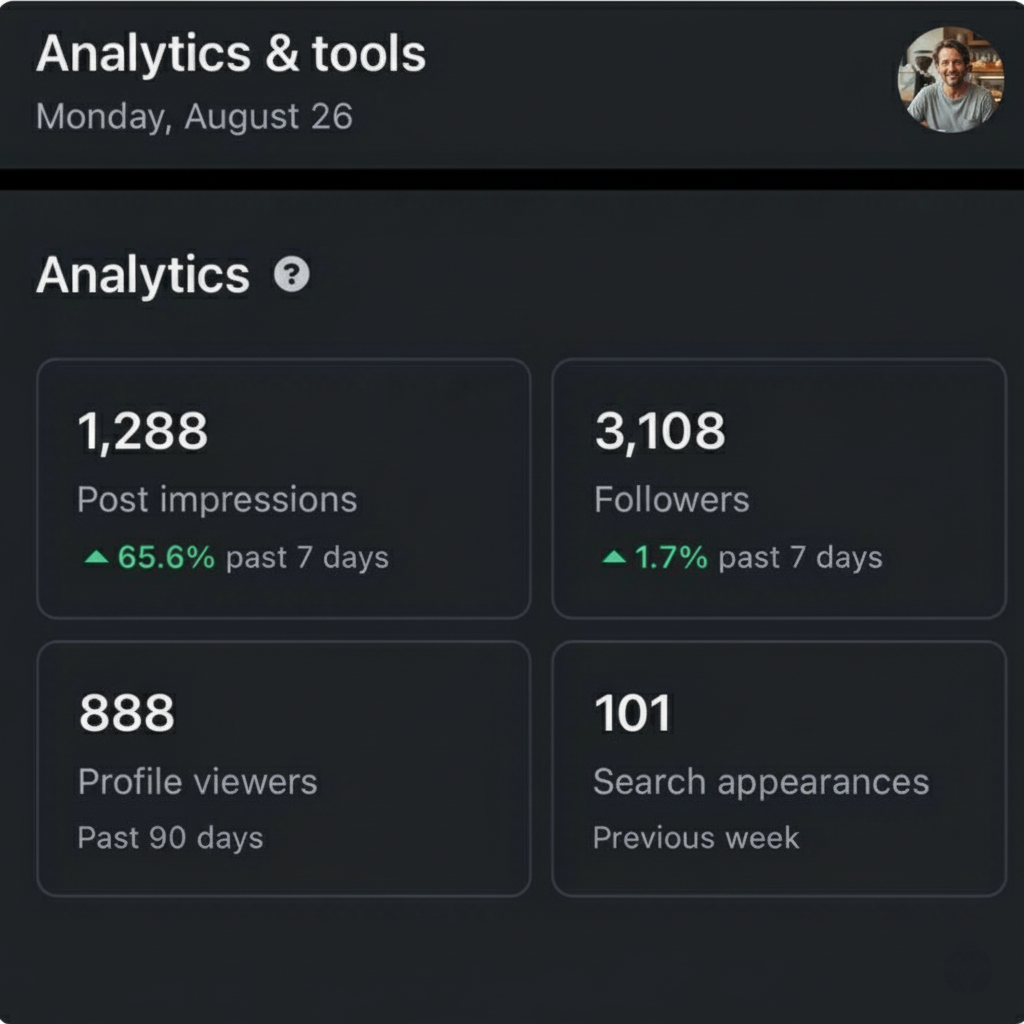
Task: Click the 65.6% increase figure
Action: click(x=166, y=558)
